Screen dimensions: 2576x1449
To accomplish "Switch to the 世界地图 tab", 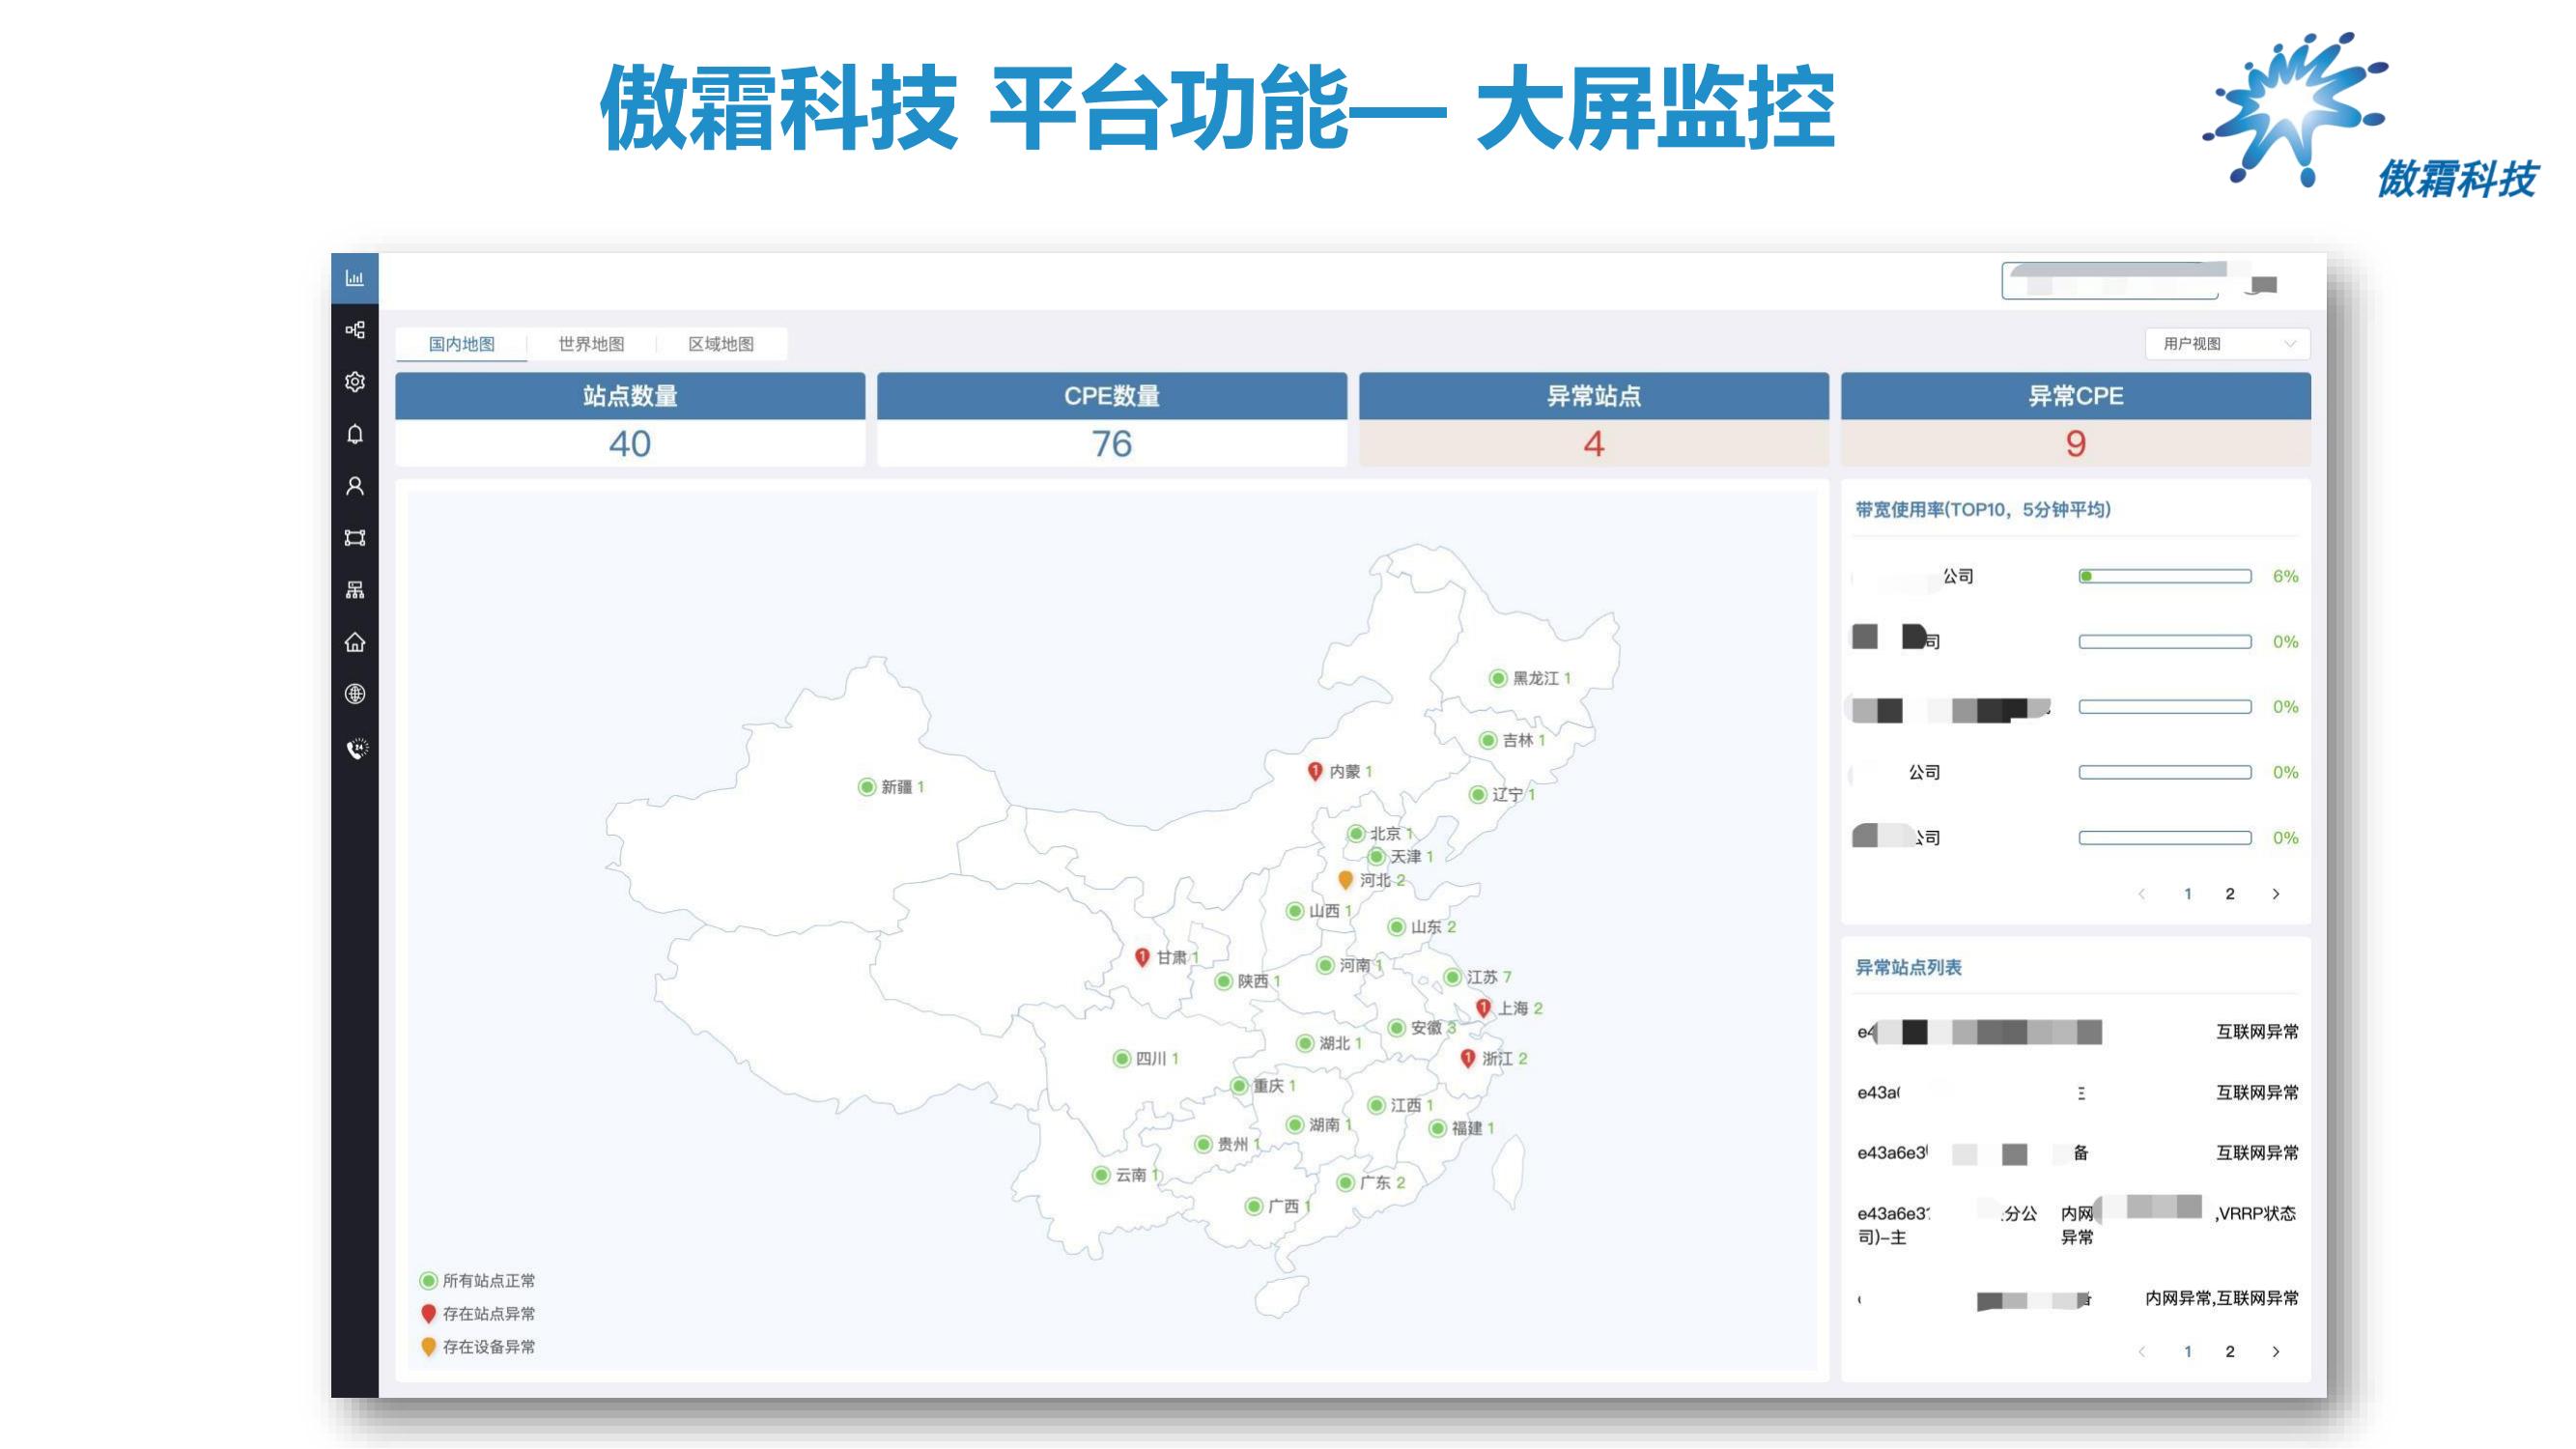I will (x=591, y=344).
